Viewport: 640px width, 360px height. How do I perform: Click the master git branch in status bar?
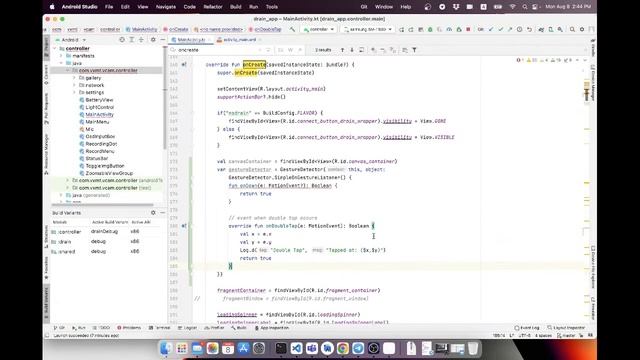tap(566, 336)
